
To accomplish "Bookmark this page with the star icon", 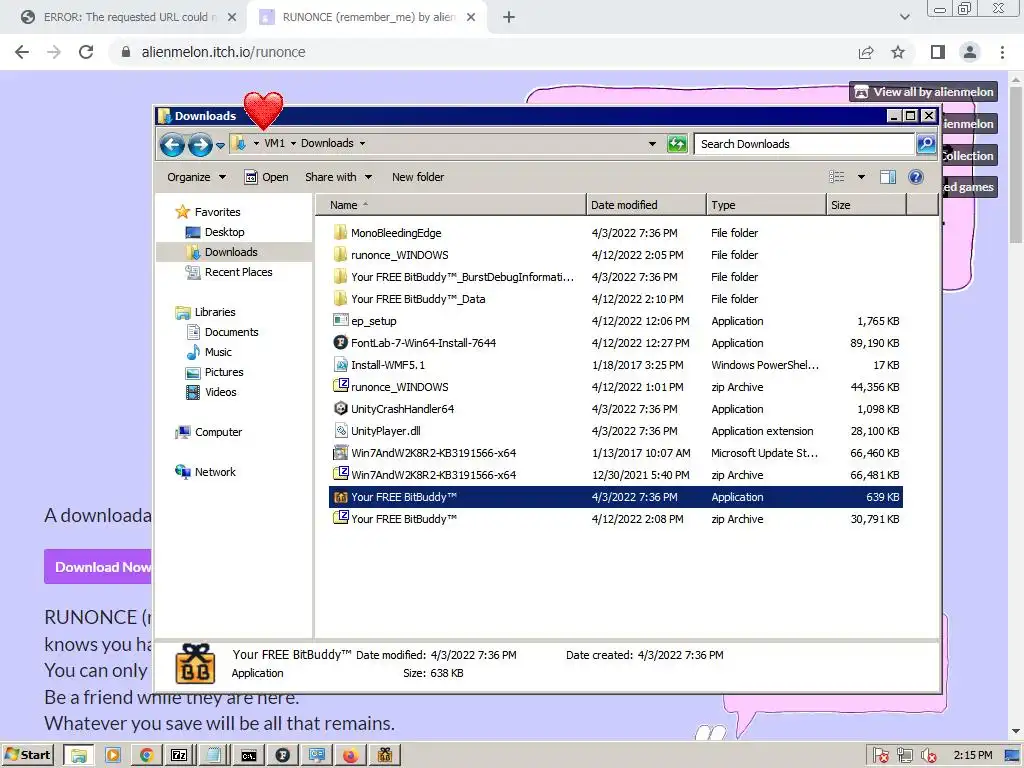I will point(898,52).
